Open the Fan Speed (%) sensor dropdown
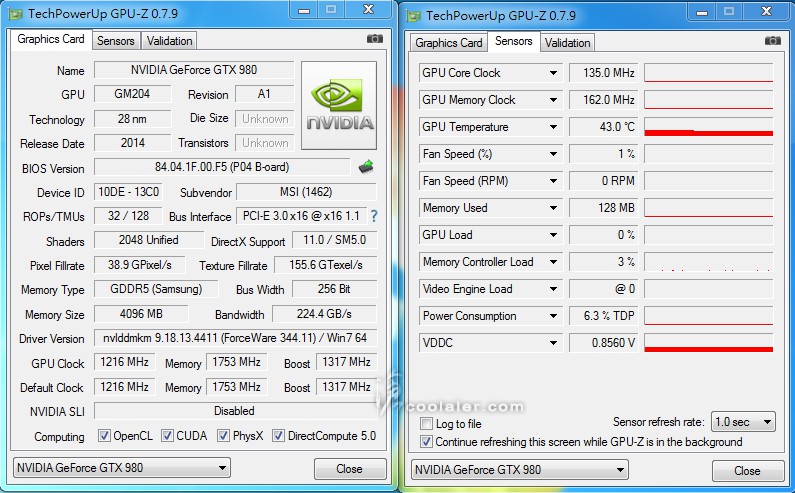This screenshot has width=795, height=493. pos(553,154)
